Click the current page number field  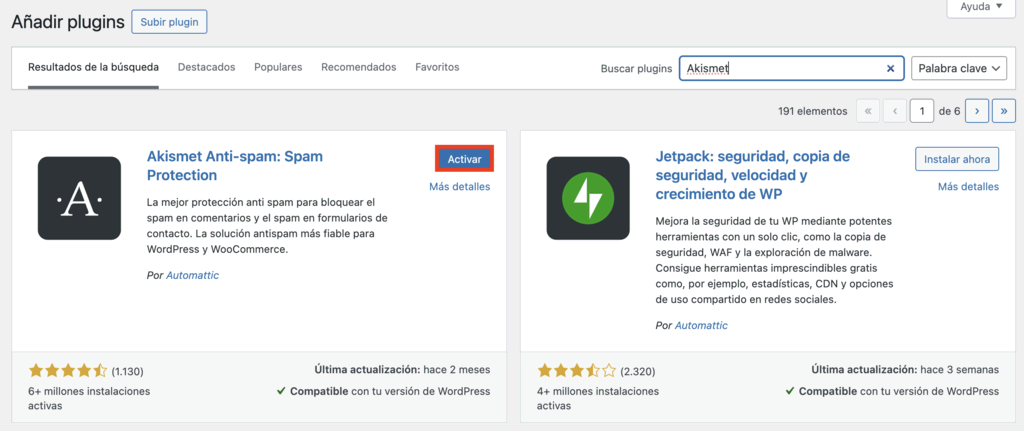tap(922, 111)
